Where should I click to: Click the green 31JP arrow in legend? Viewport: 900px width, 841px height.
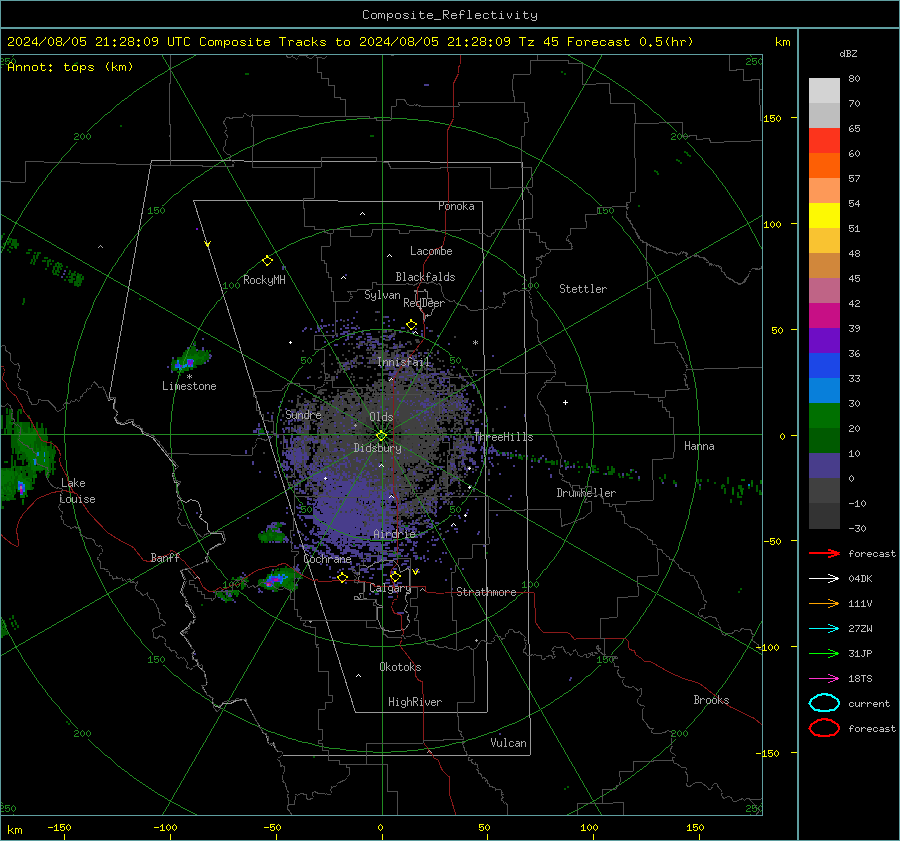click(824, 653)
